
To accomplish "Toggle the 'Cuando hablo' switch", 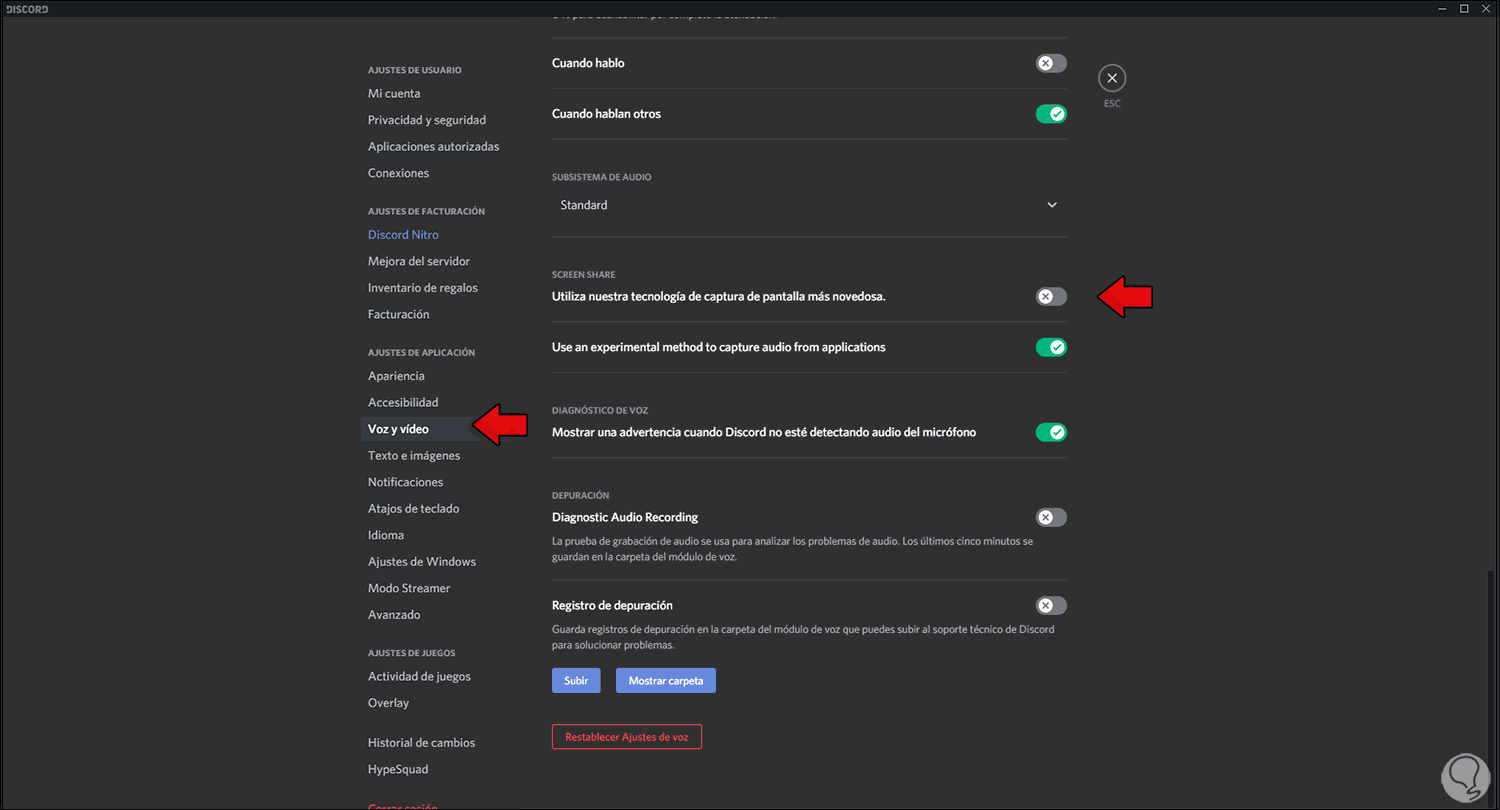I will tap(1050, 63).
